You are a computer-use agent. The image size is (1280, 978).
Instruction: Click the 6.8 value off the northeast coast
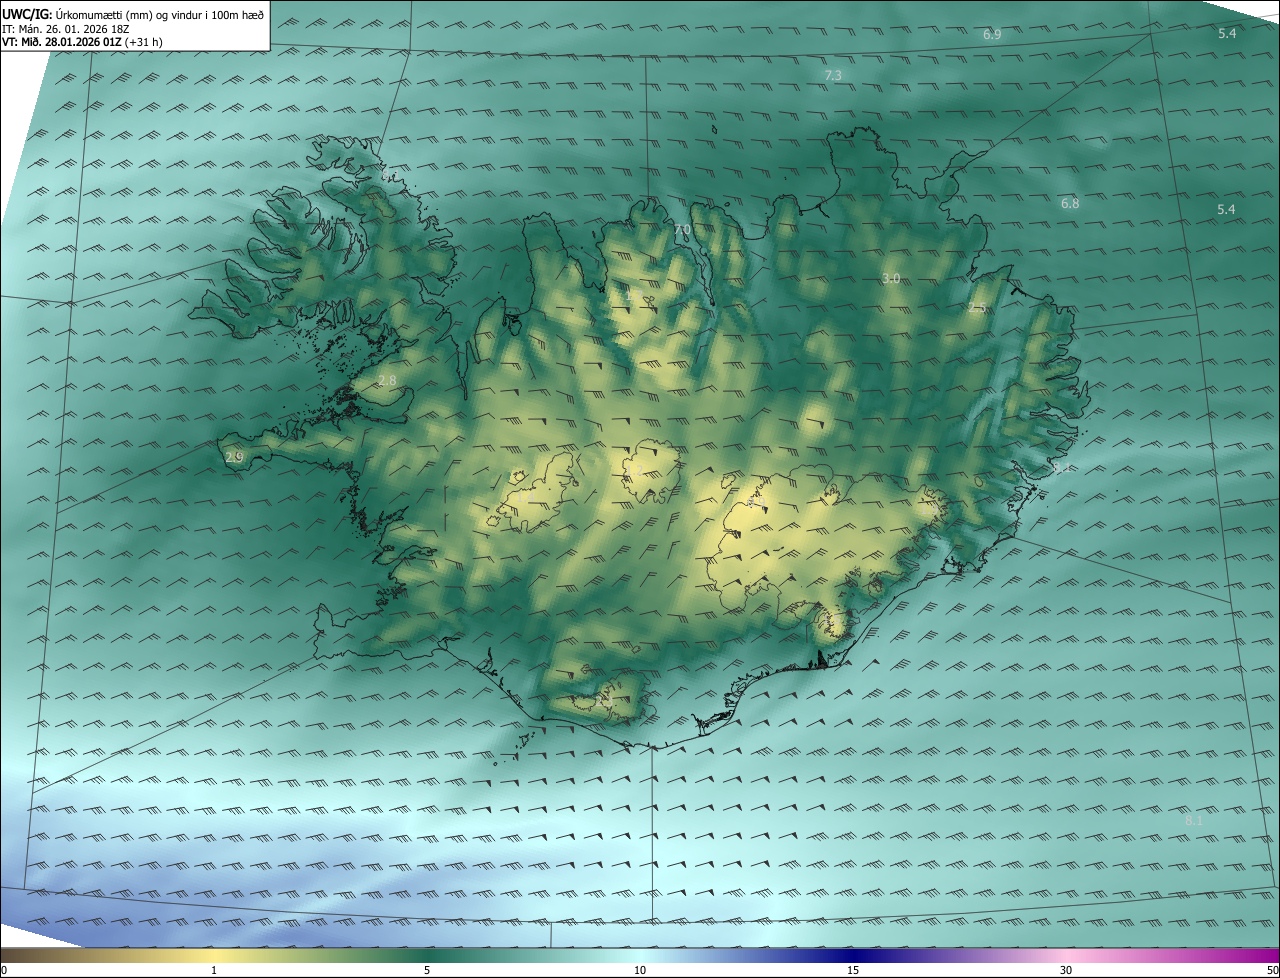tap(1070, 203)
